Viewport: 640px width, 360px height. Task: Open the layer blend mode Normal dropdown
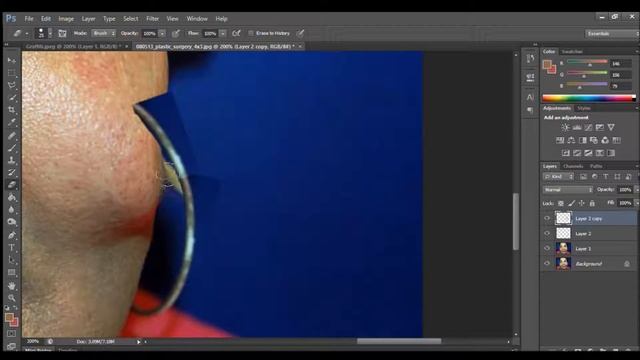point(568,190)
